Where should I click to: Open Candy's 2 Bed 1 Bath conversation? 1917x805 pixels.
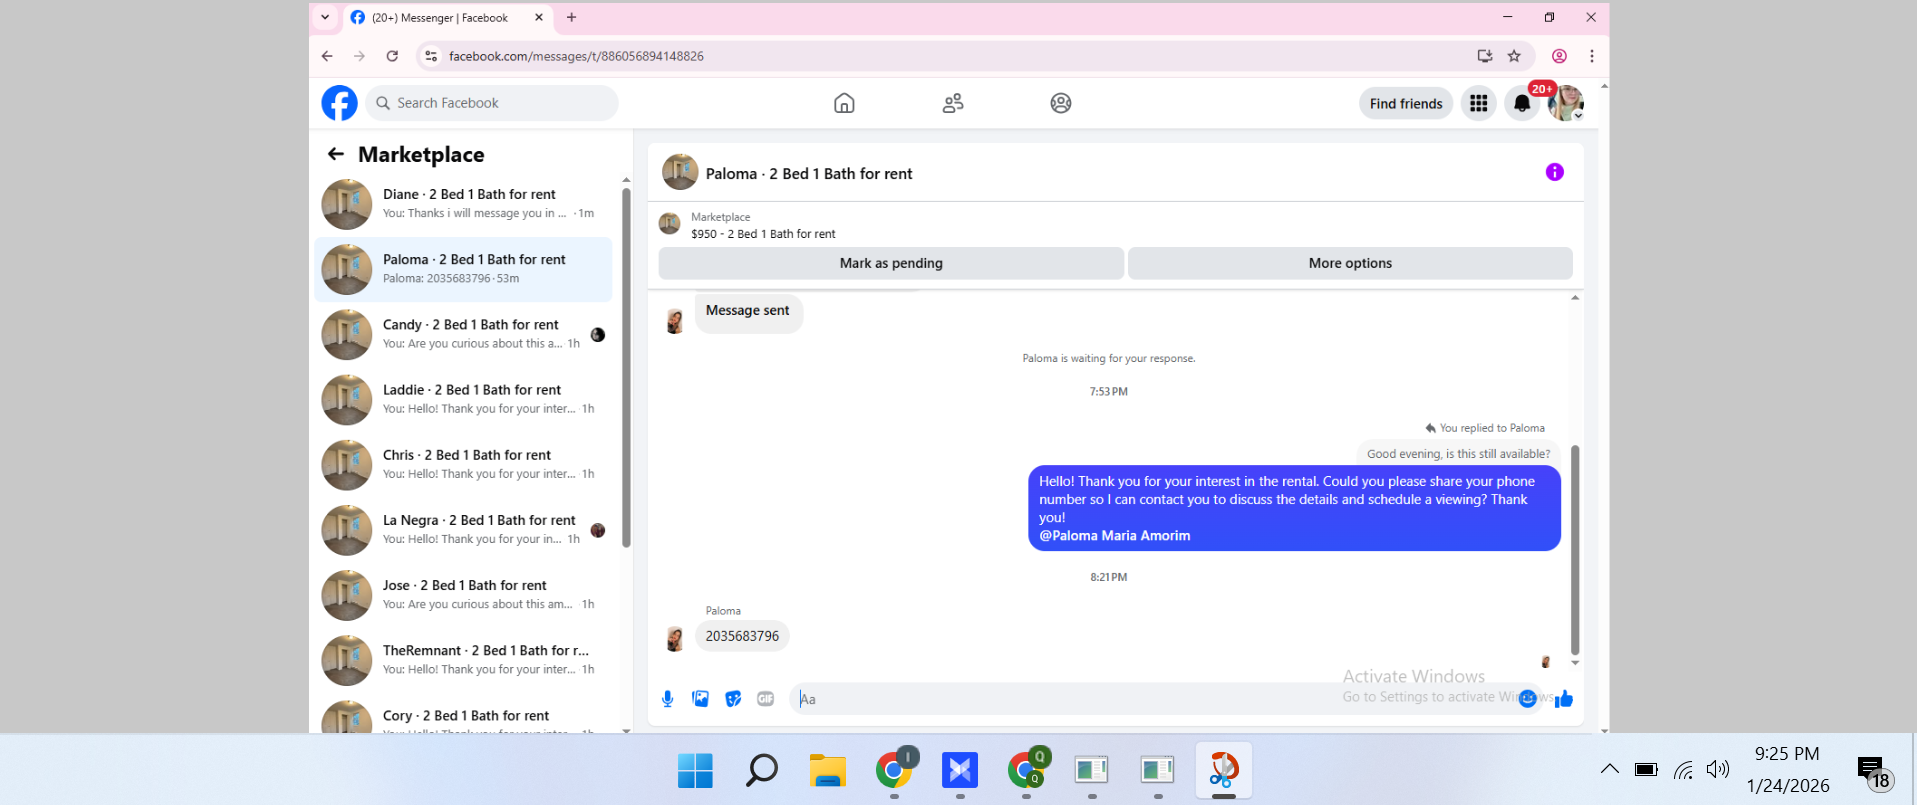click(464, 334)
